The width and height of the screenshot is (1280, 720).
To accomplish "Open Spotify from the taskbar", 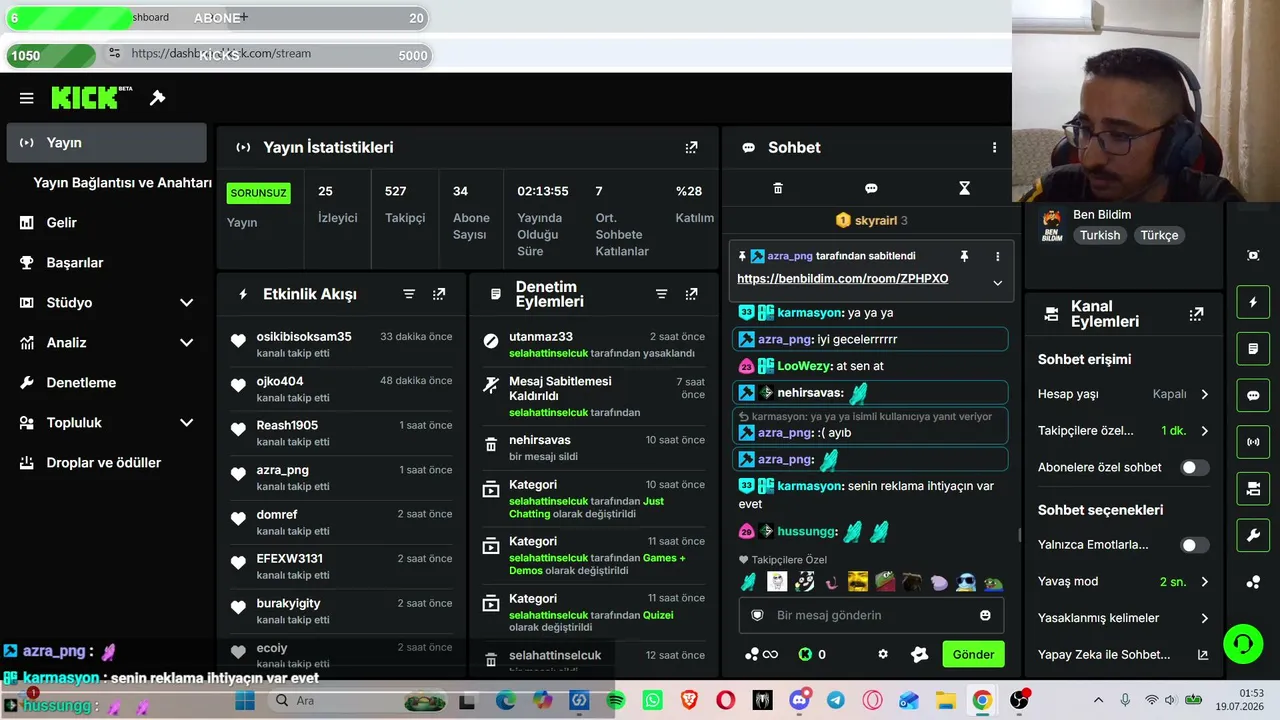I will tap(616, 701).
